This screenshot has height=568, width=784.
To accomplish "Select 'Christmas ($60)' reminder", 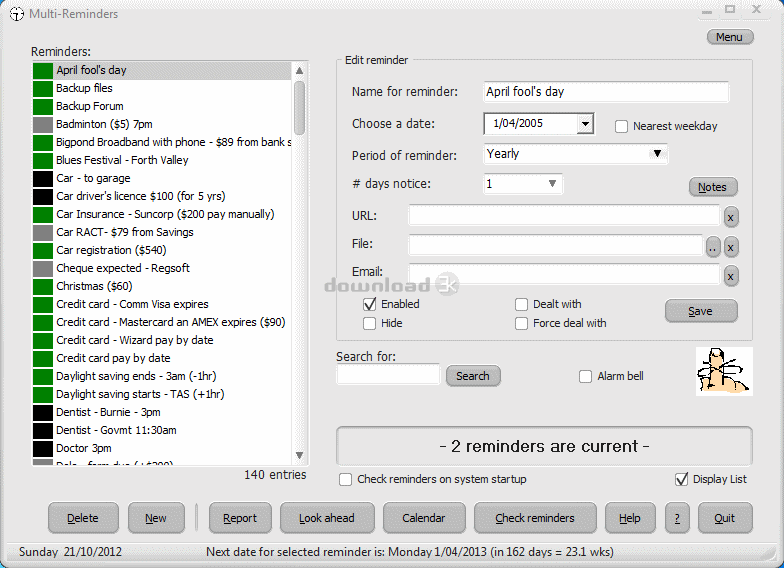I will click(162, 286).
